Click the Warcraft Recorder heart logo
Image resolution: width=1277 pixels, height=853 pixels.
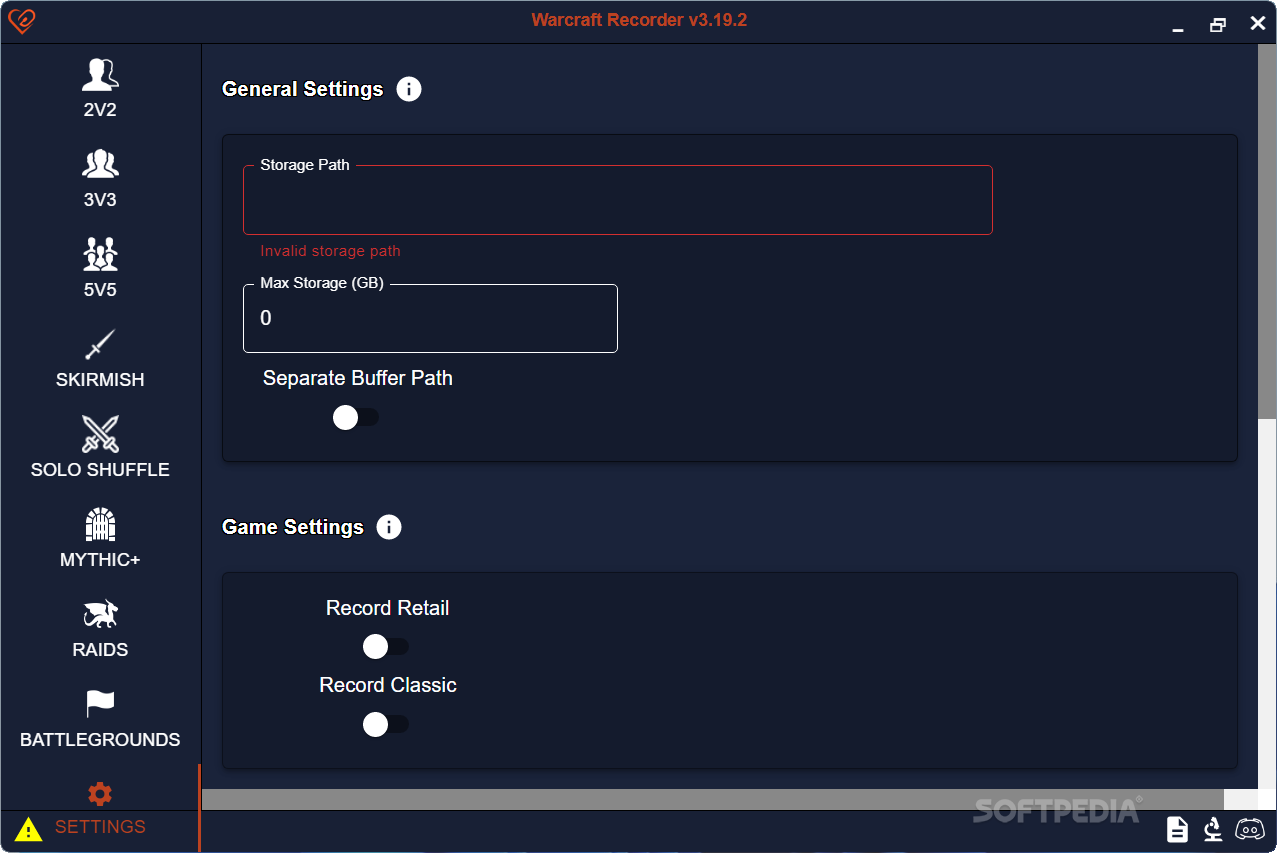tap(21, 22)
